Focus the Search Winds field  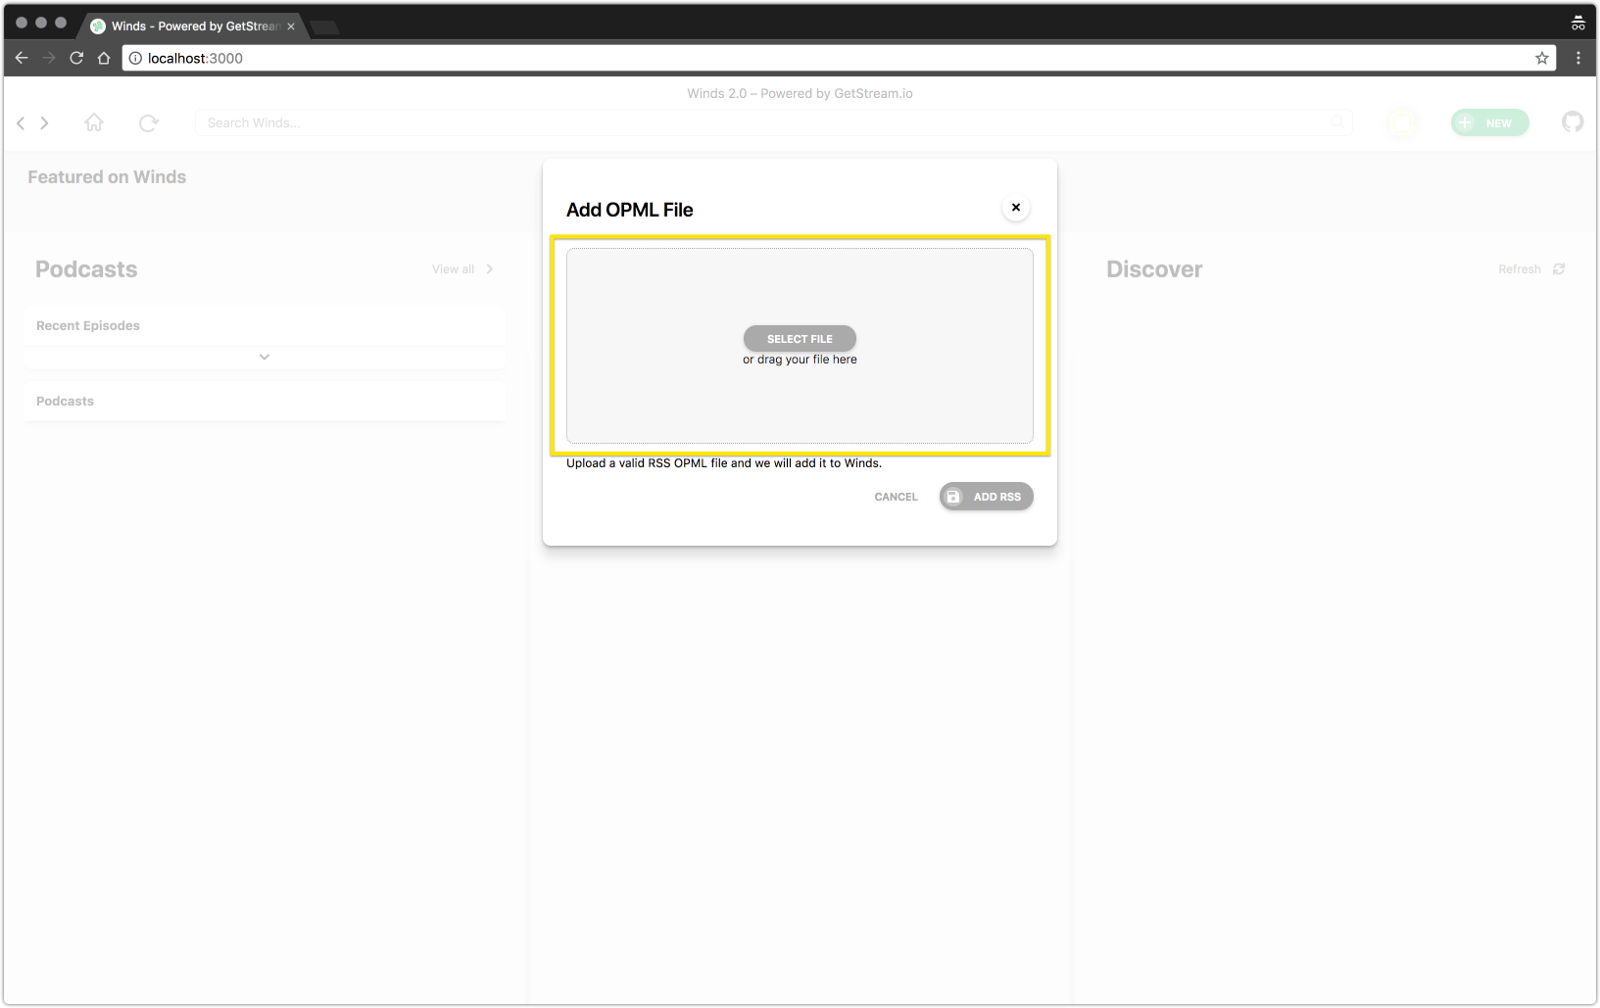(x=773, y=123)
